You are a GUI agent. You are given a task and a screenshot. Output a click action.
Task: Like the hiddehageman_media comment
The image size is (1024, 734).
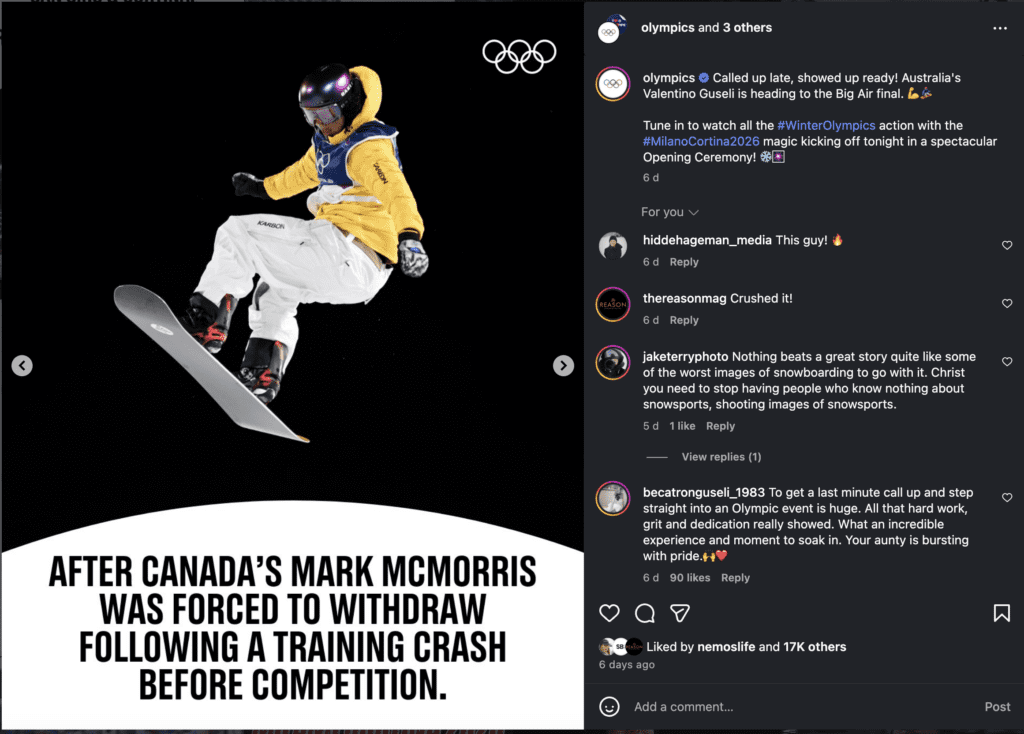click(1007, 245)
